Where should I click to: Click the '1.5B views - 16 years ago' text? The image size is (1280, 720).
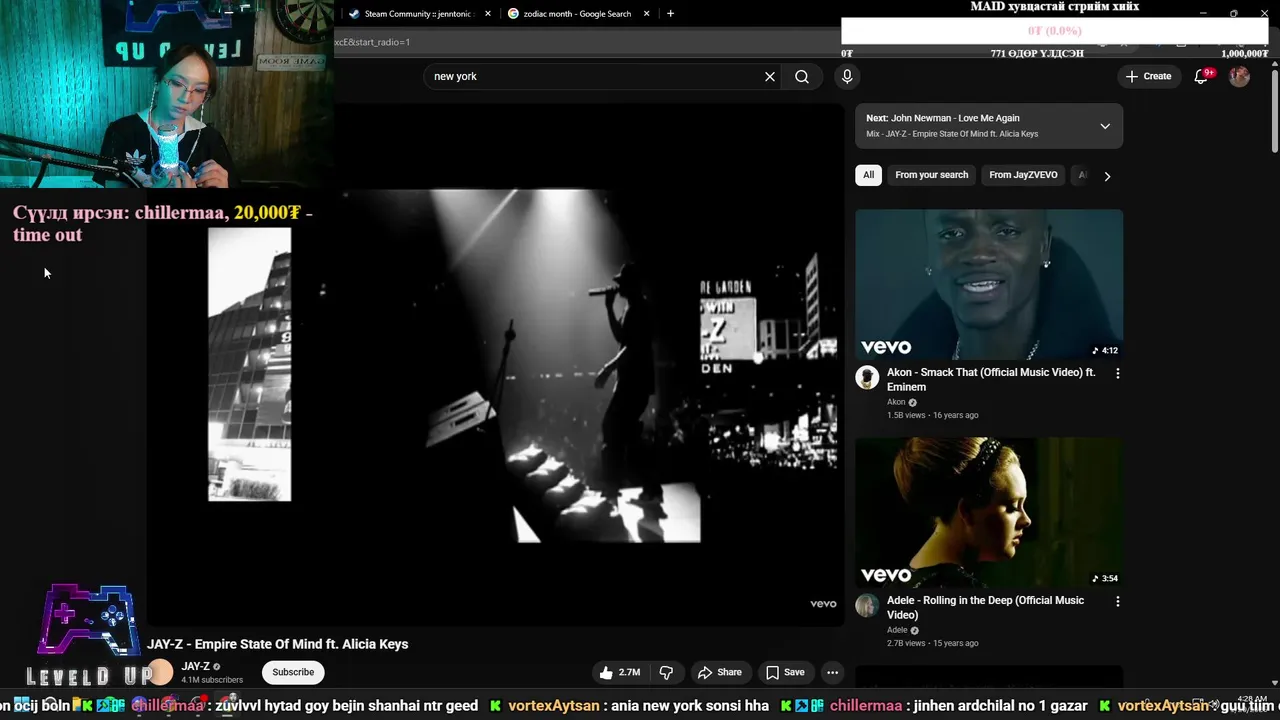tap(932, 415)
